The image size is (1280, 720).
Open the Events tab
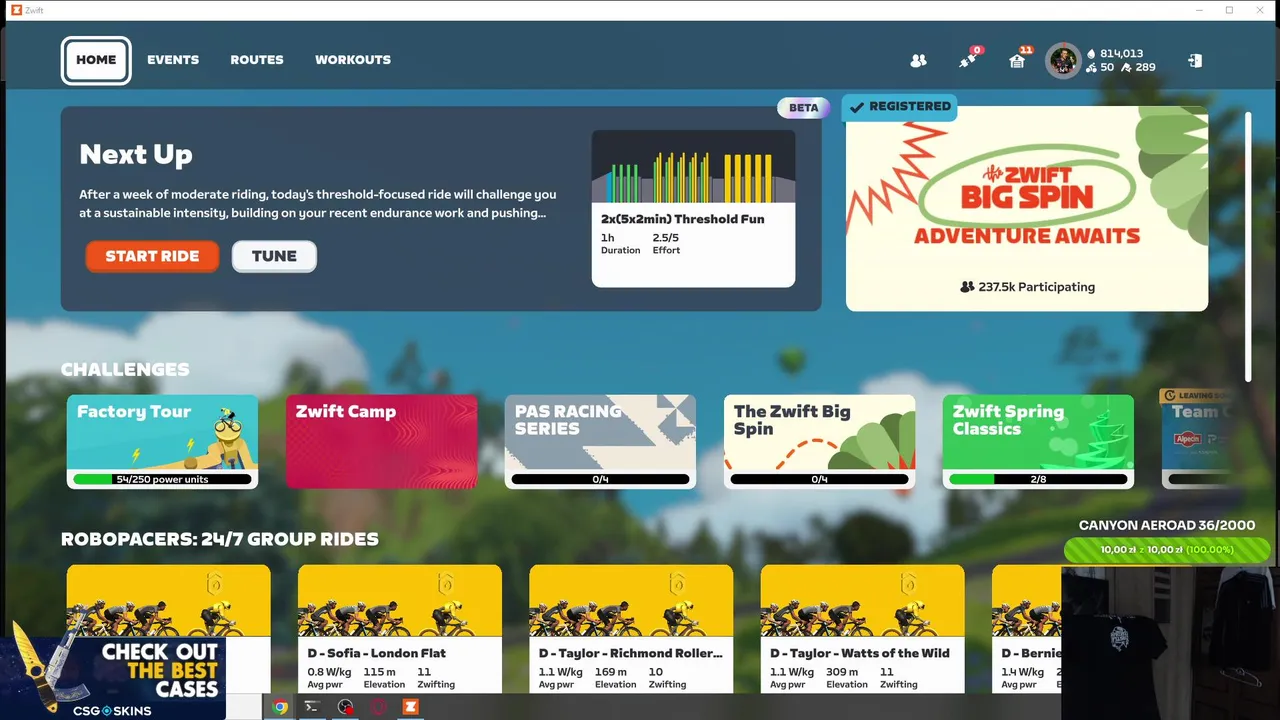173,60
